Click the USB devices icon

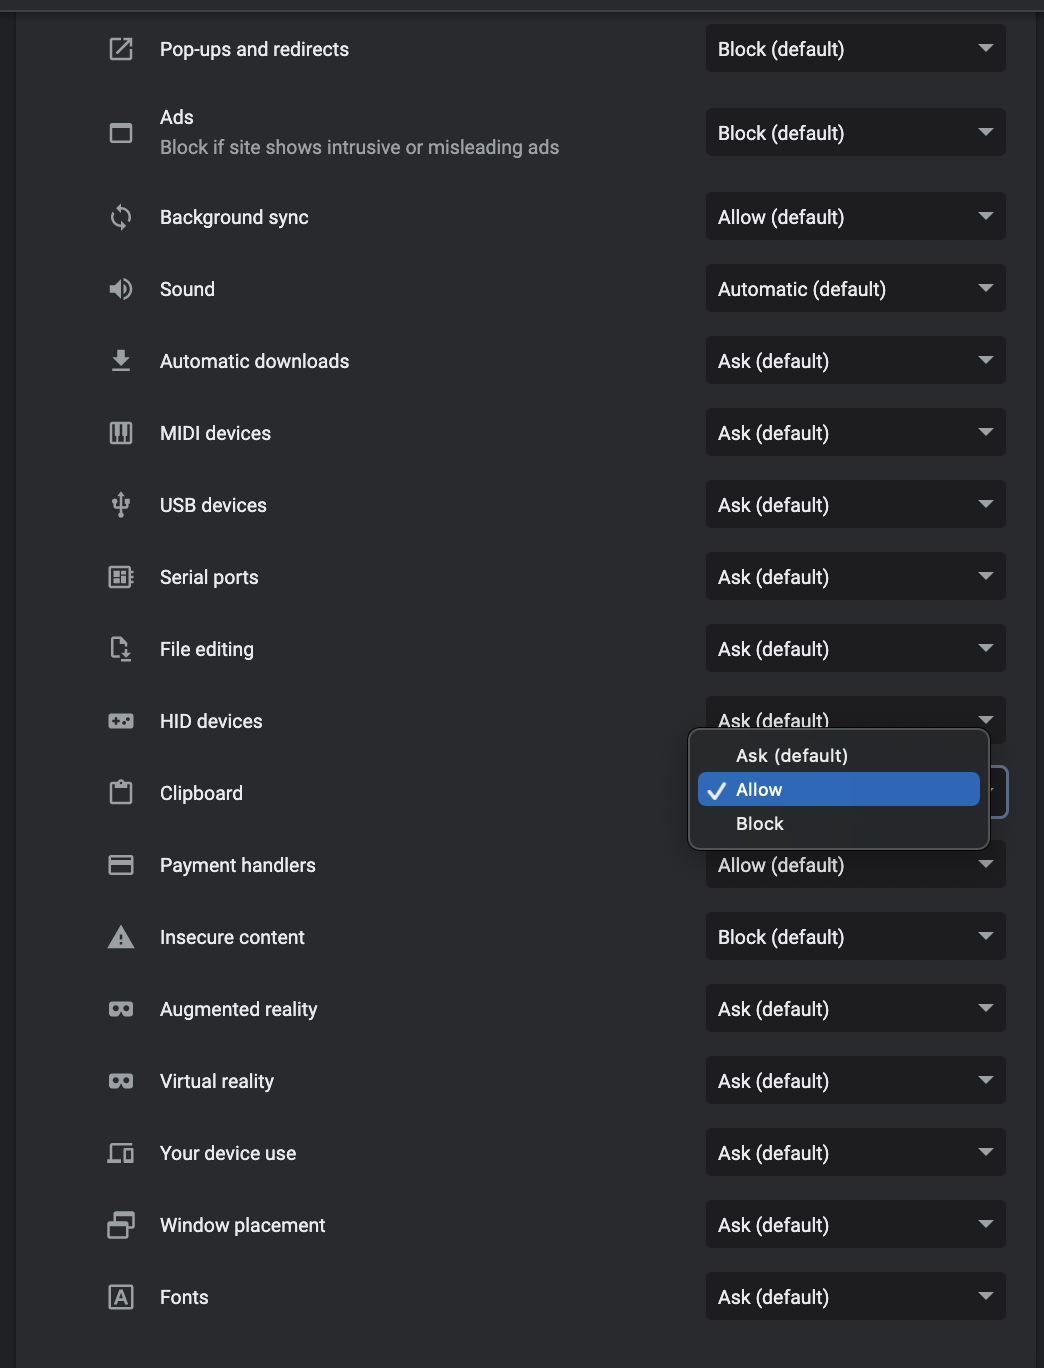tap(121, 505)
